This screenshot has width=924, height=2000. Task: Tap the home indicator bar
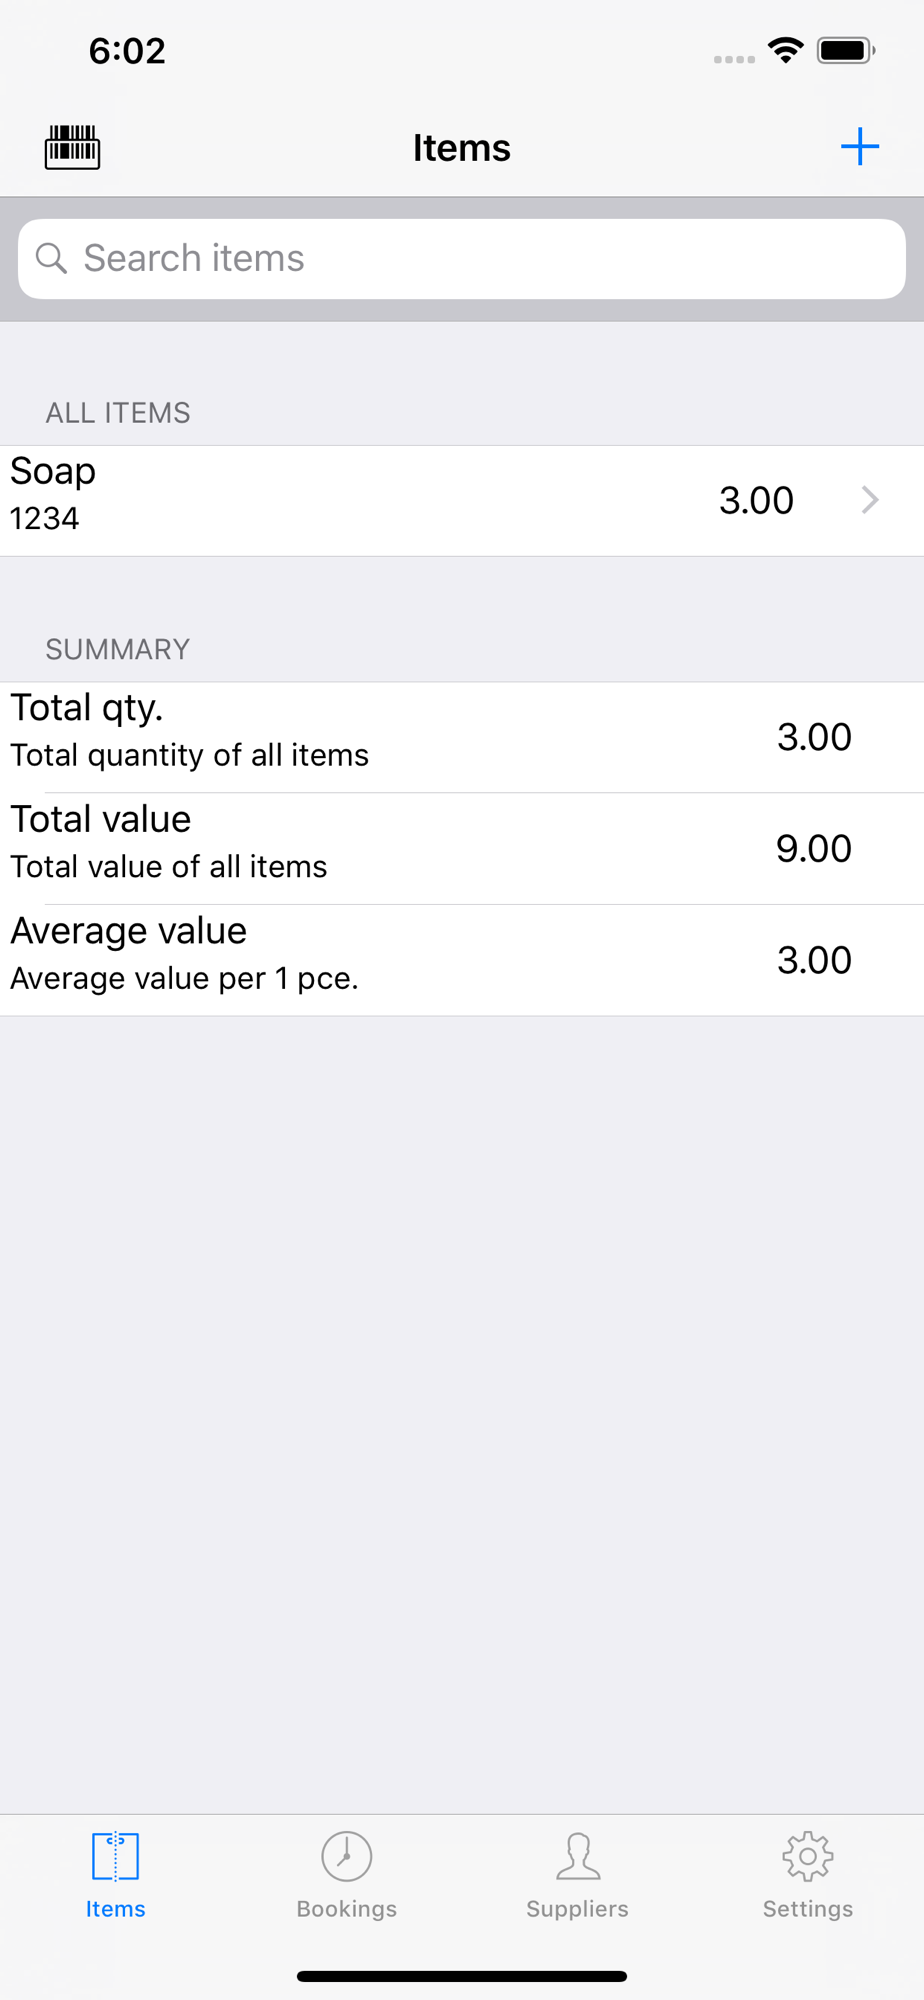click(462, 1976)
